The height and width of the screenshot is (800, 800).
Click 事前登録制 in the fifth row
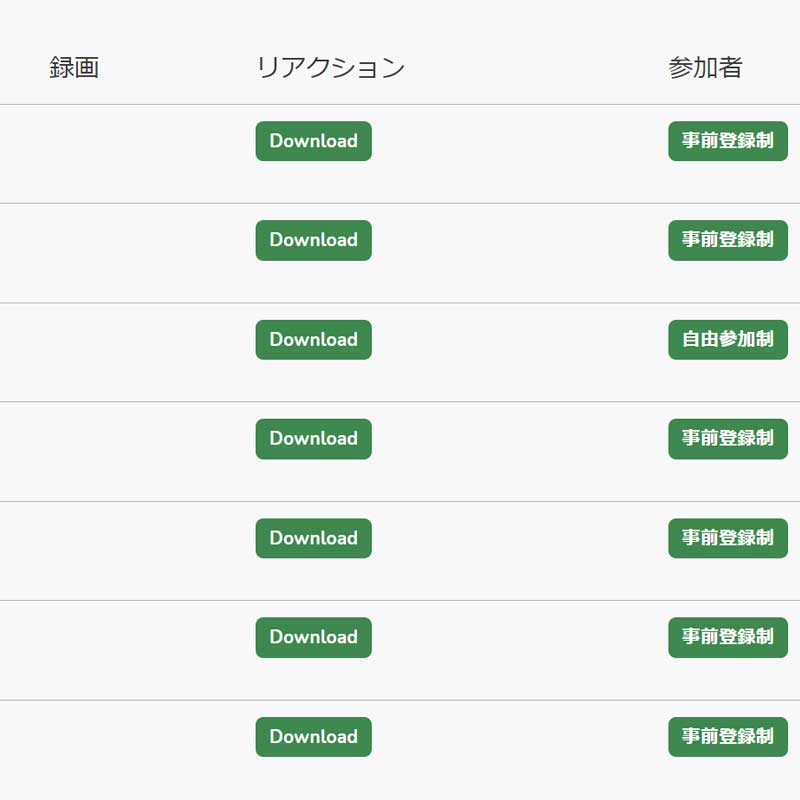(x=727, y=538)
